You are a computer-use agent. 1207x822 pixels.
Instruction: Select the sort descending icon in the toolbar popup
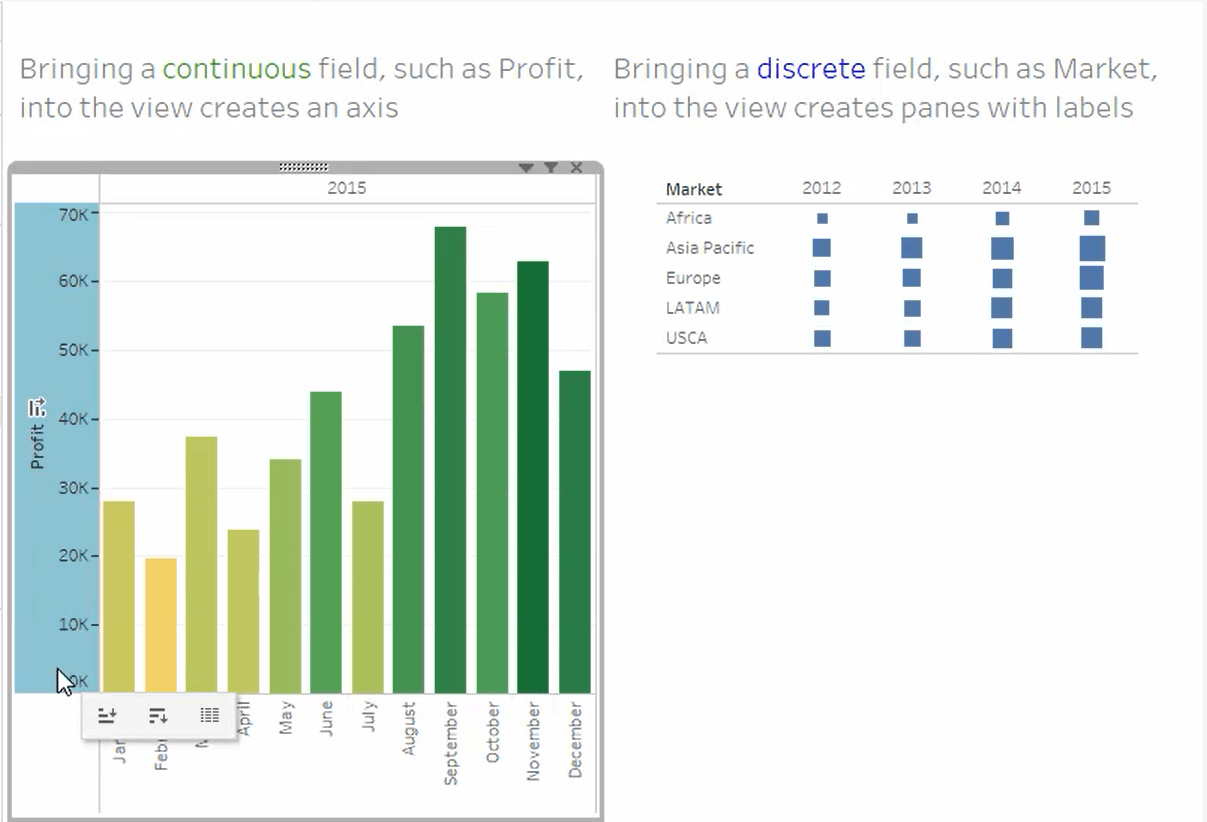pos(159,714)
